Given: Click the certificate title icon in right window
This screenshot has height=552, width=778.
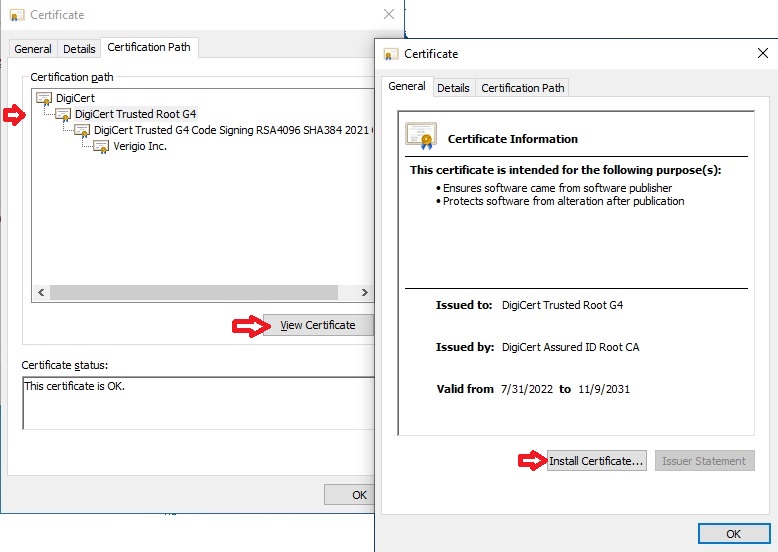Looking at the screenshot, I should (x=391, y=54).
